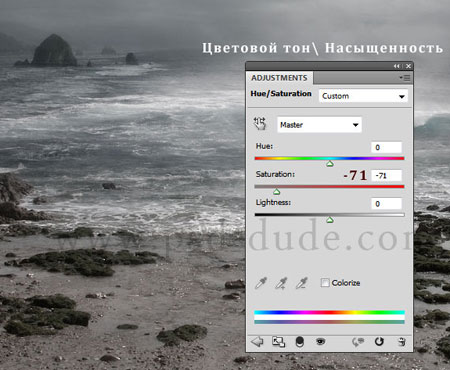Switch panel to expanded view icon
This screenshot has width=450, height=370.
(278, 342)
